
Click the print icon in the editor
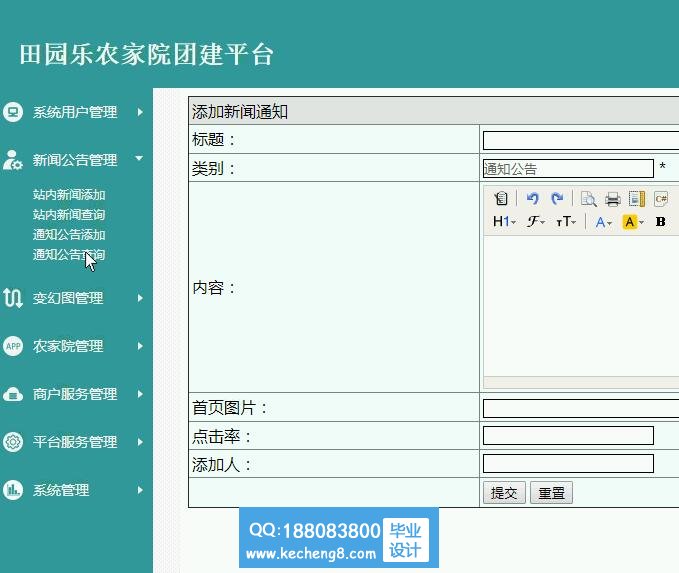click(612, 199)
